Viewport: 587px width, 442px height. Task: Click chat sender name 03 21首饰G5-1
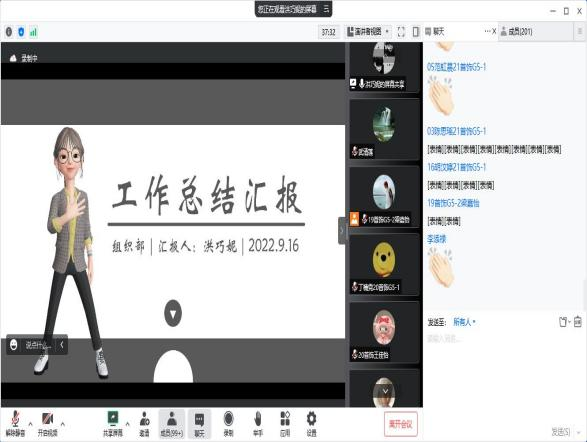pos(456,131)
